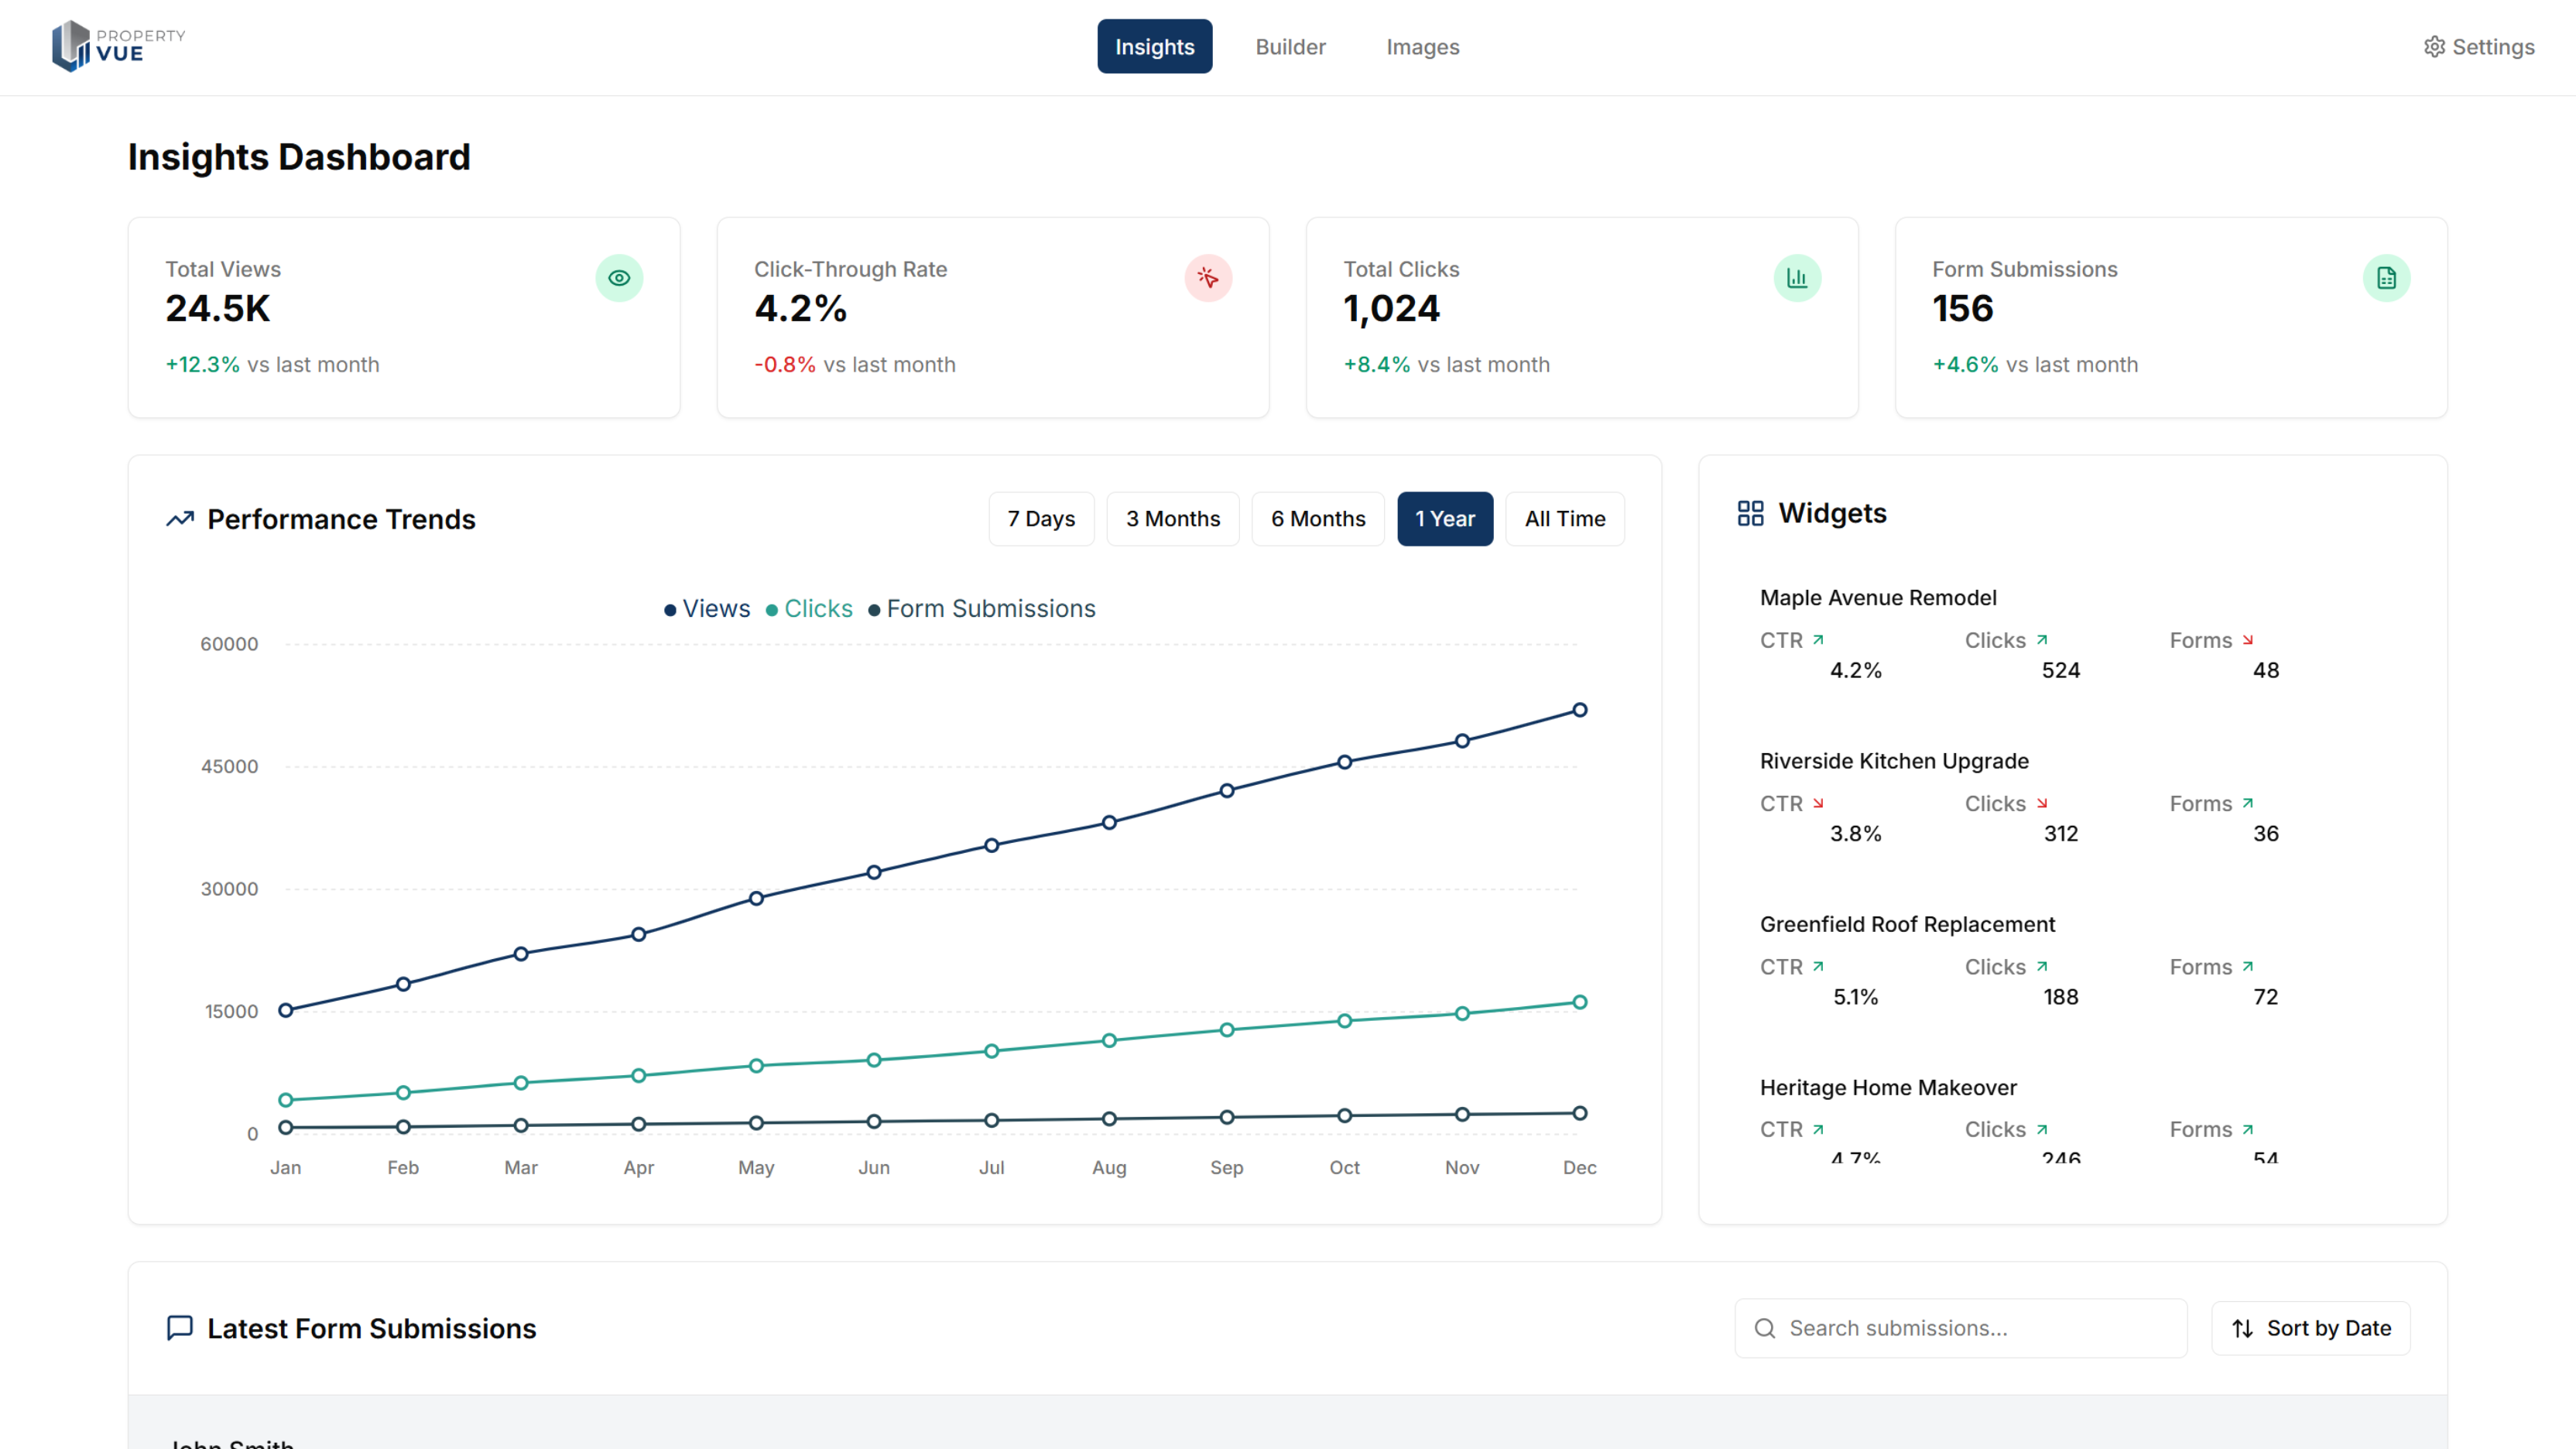
Task: Click the -0.8% change text
Action: coord(785,364)
